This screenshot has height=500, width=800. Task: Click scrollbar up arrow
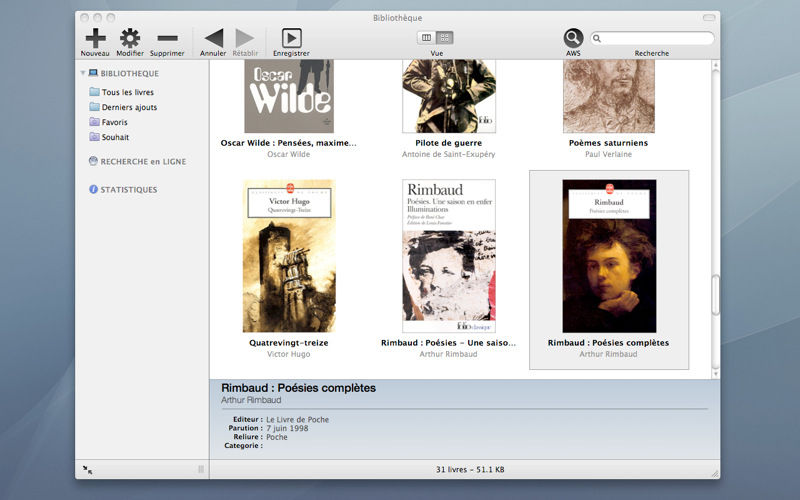[x=715, y=65]
